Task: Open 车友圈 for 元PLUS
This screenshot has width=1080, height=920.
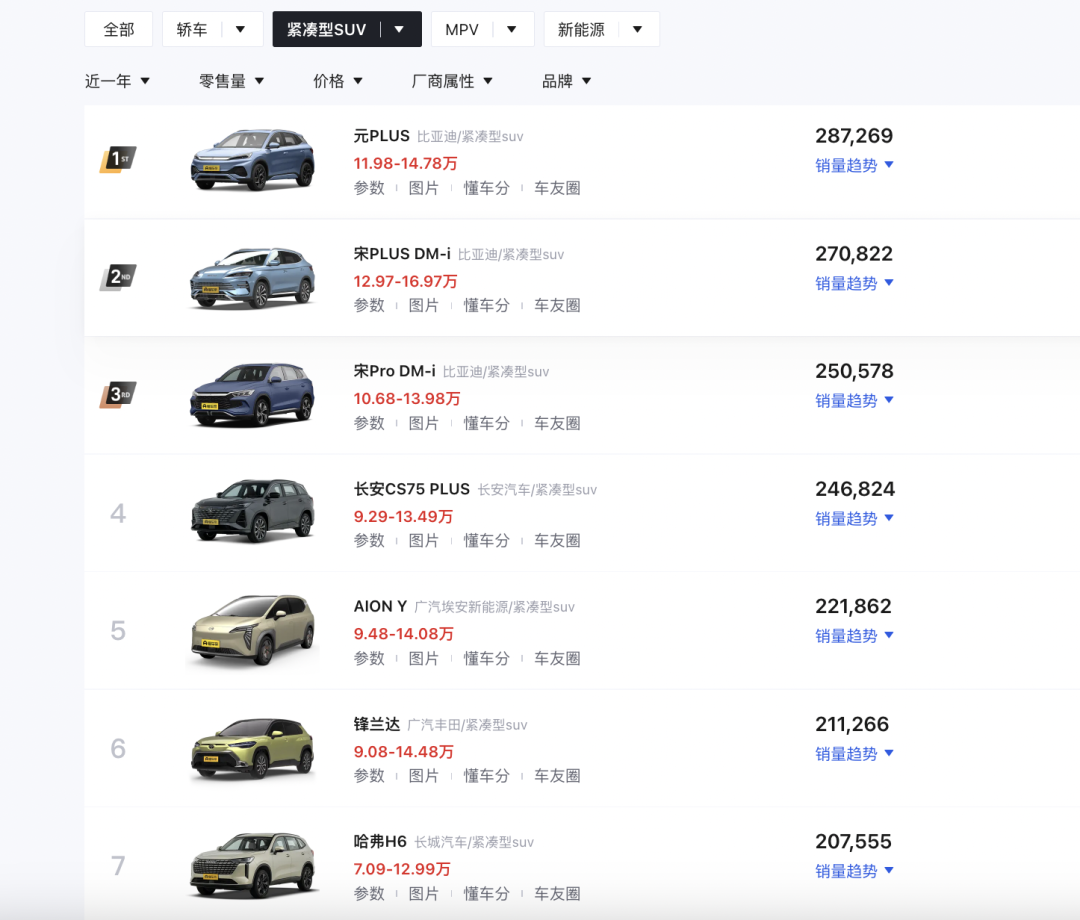Action: (557, 188)
